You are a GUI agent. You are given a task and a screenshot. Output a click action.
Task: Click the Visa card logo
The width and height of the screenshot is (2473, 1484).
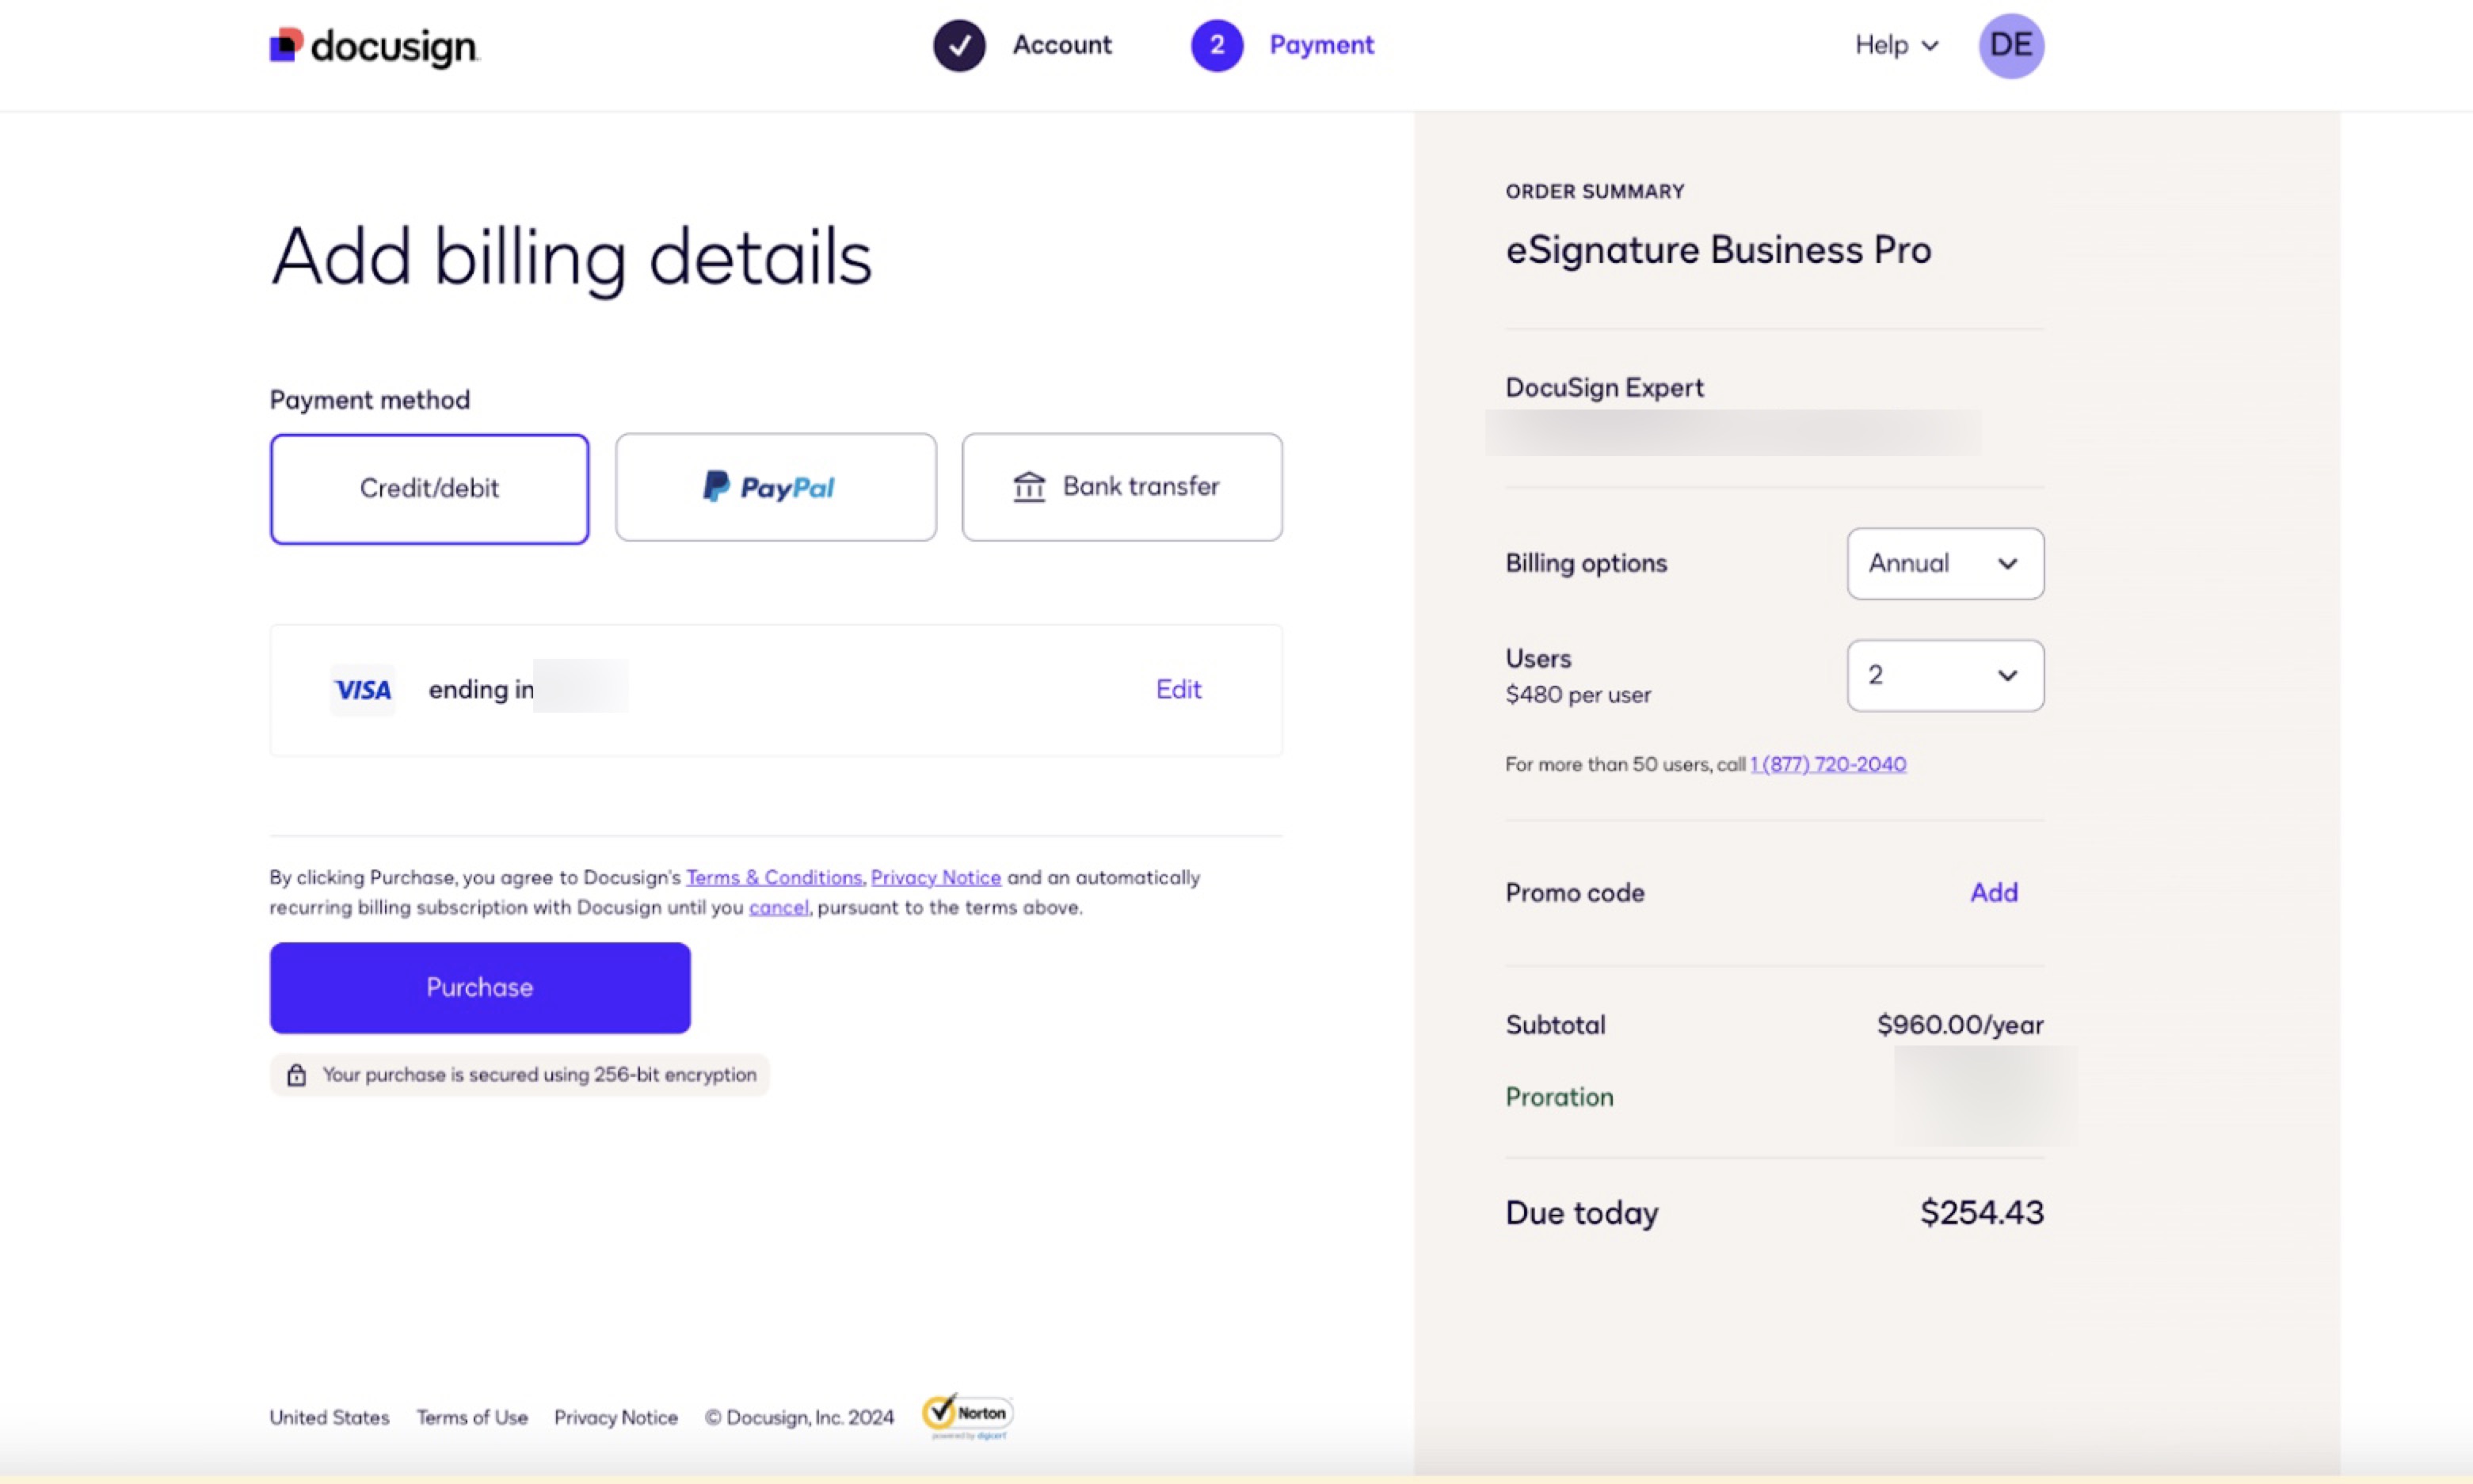click(362, 689)
